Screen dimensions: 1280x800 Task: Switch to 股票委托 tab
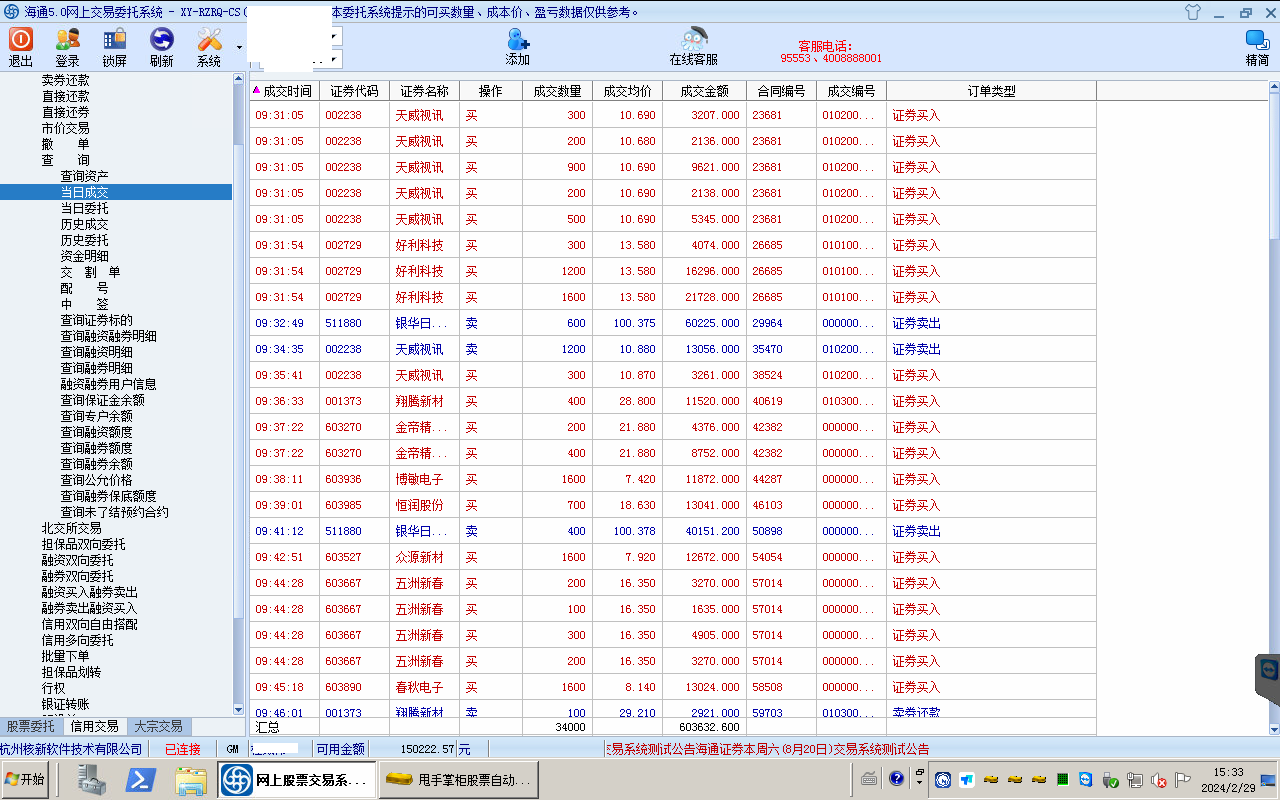click(31, 727)
